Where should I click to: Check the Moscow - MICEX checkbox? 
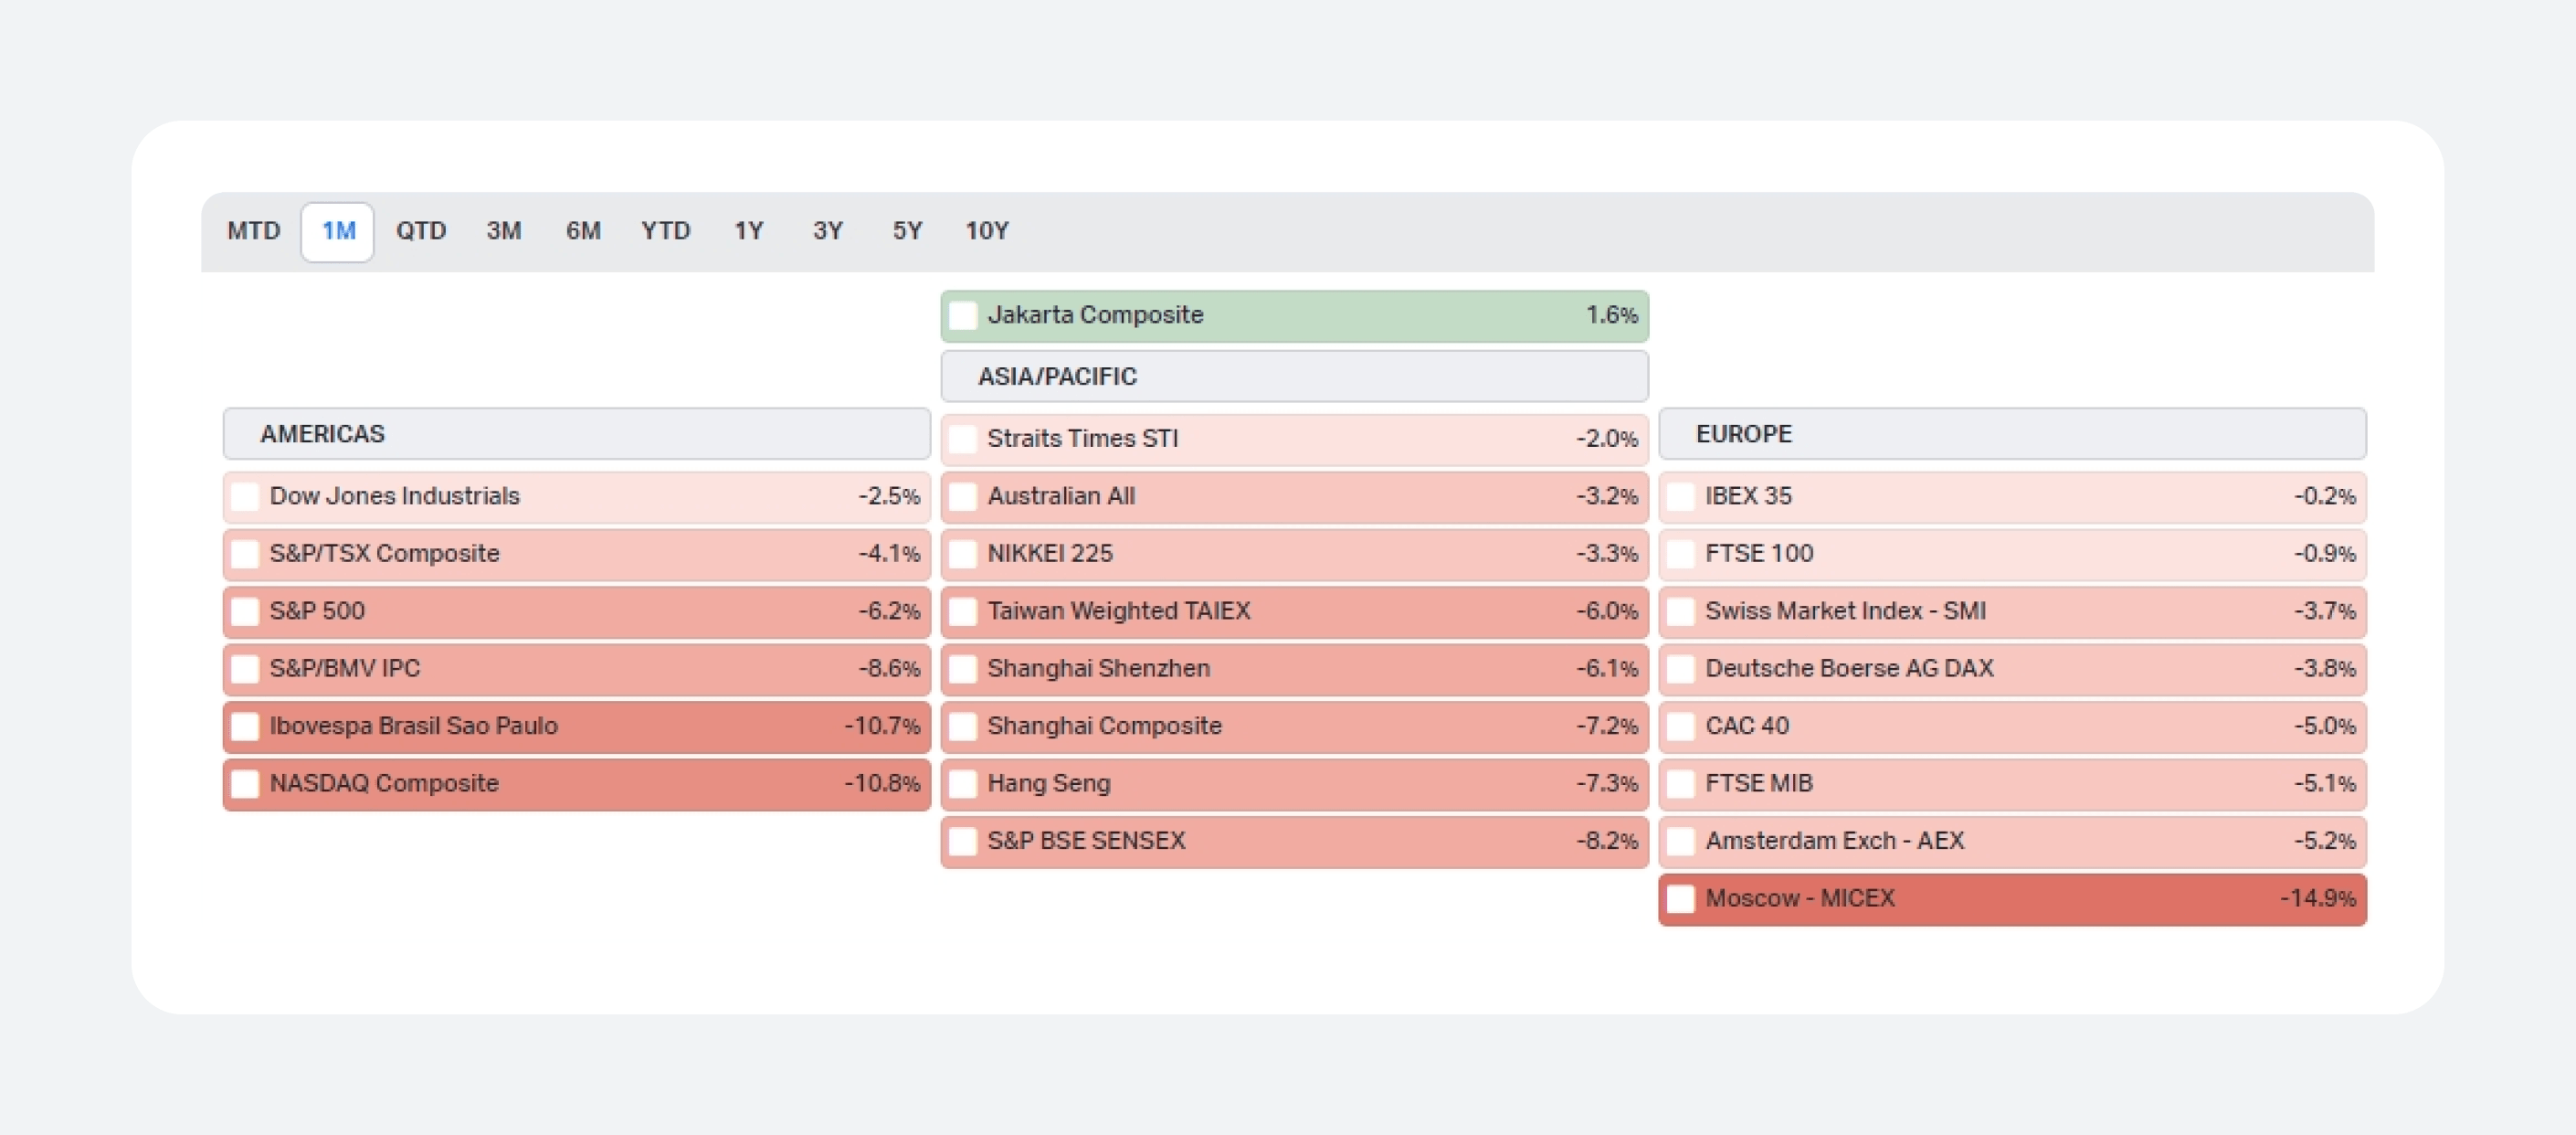click(x=1681, y=899)
